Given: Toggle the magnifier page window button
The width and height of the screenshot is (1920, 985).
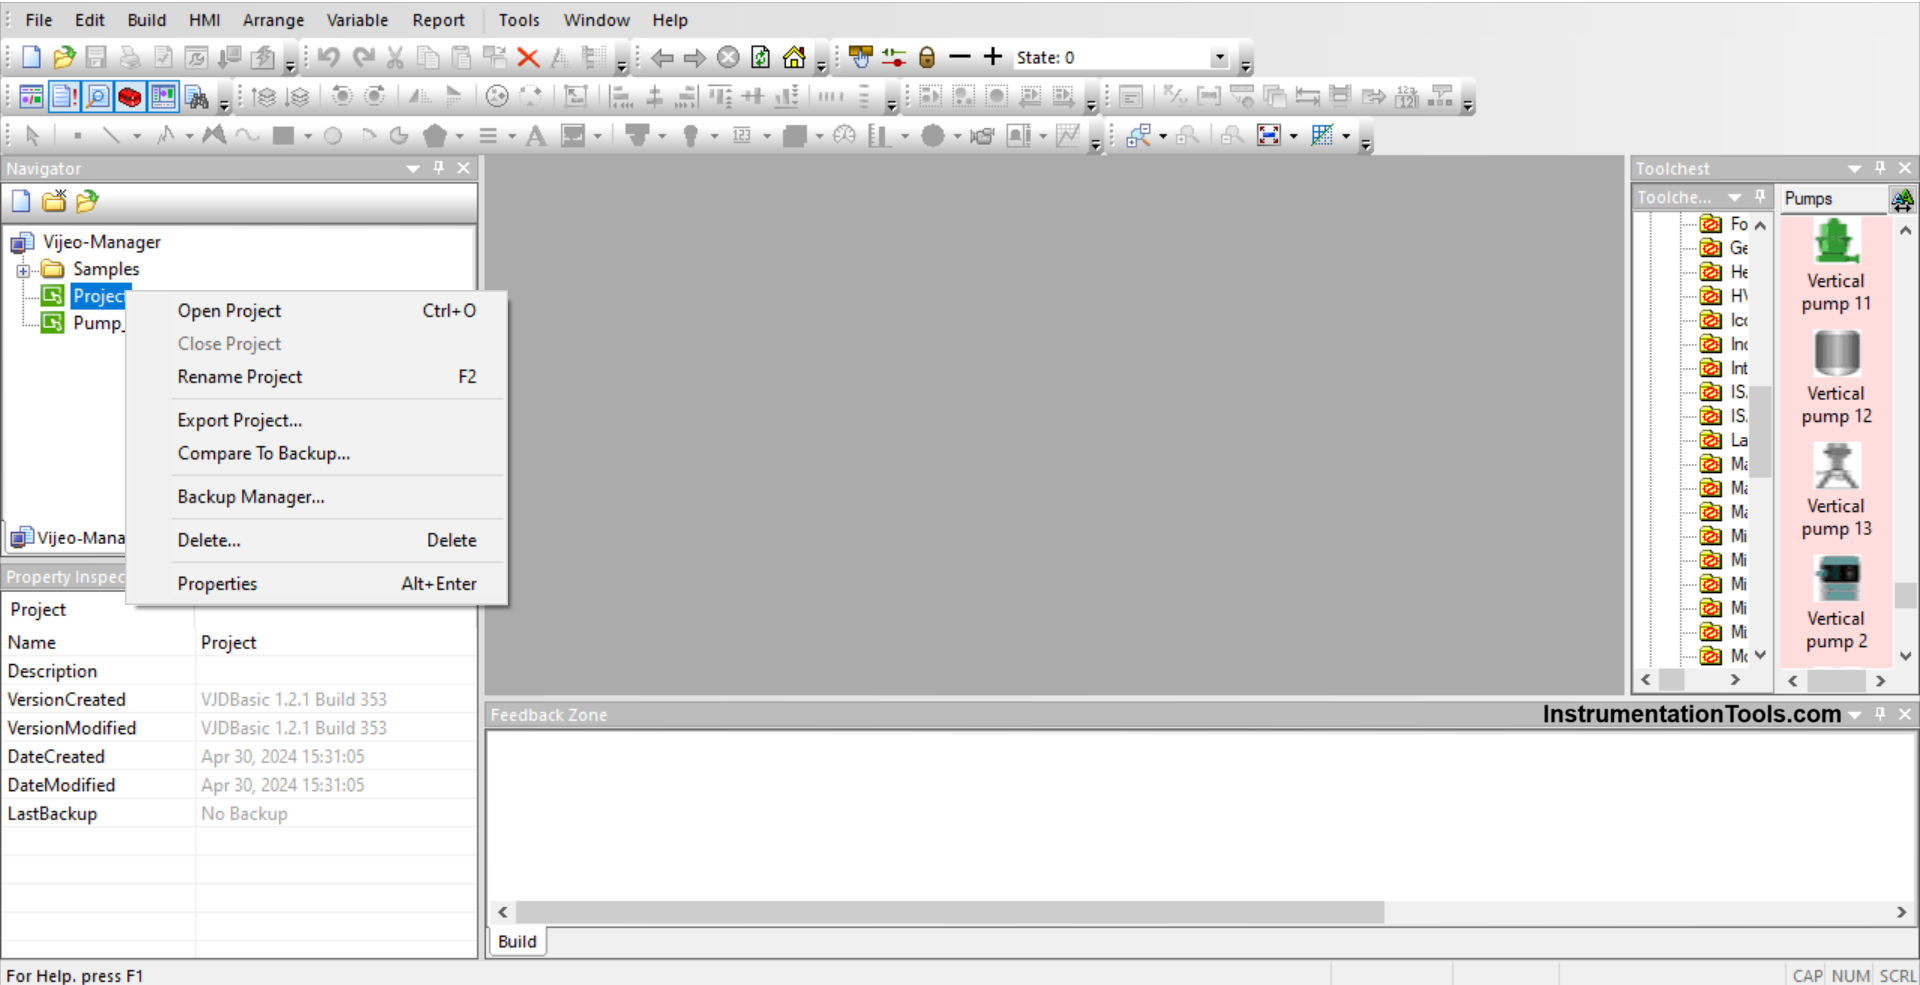Looking at the screenshot, I should [97, 97].
